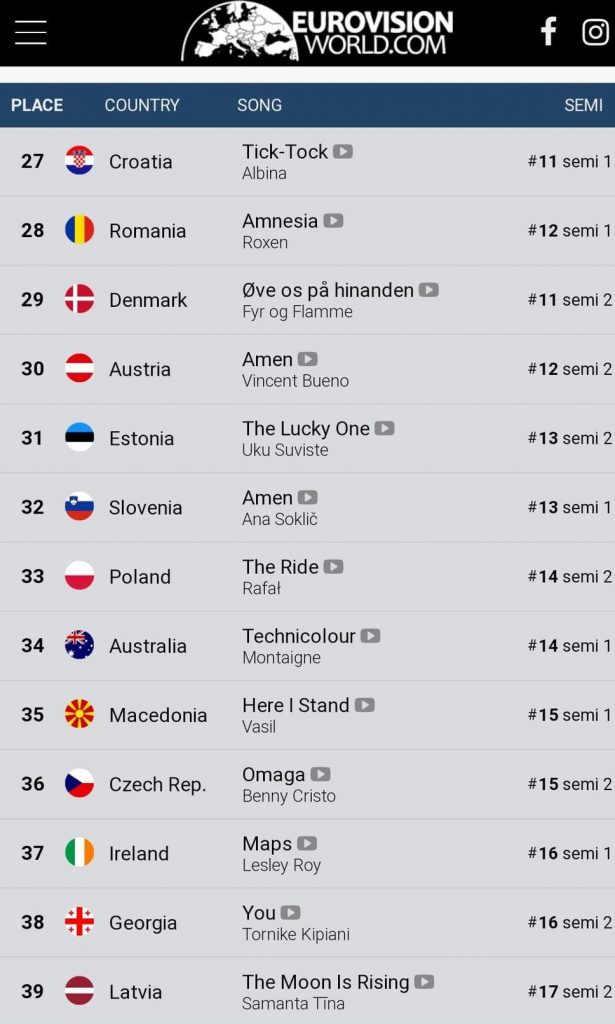Sort by the PLACE column header

click(37, 105)
